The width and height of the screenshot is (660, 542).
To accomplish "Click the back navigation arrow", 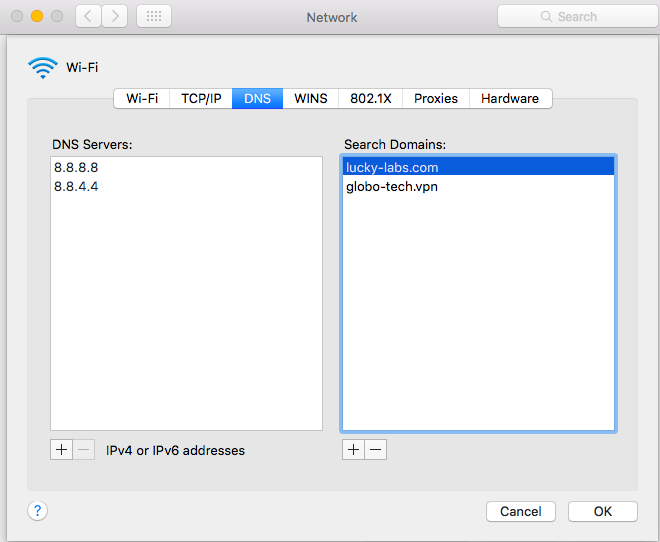I will [x=88, y=17].
